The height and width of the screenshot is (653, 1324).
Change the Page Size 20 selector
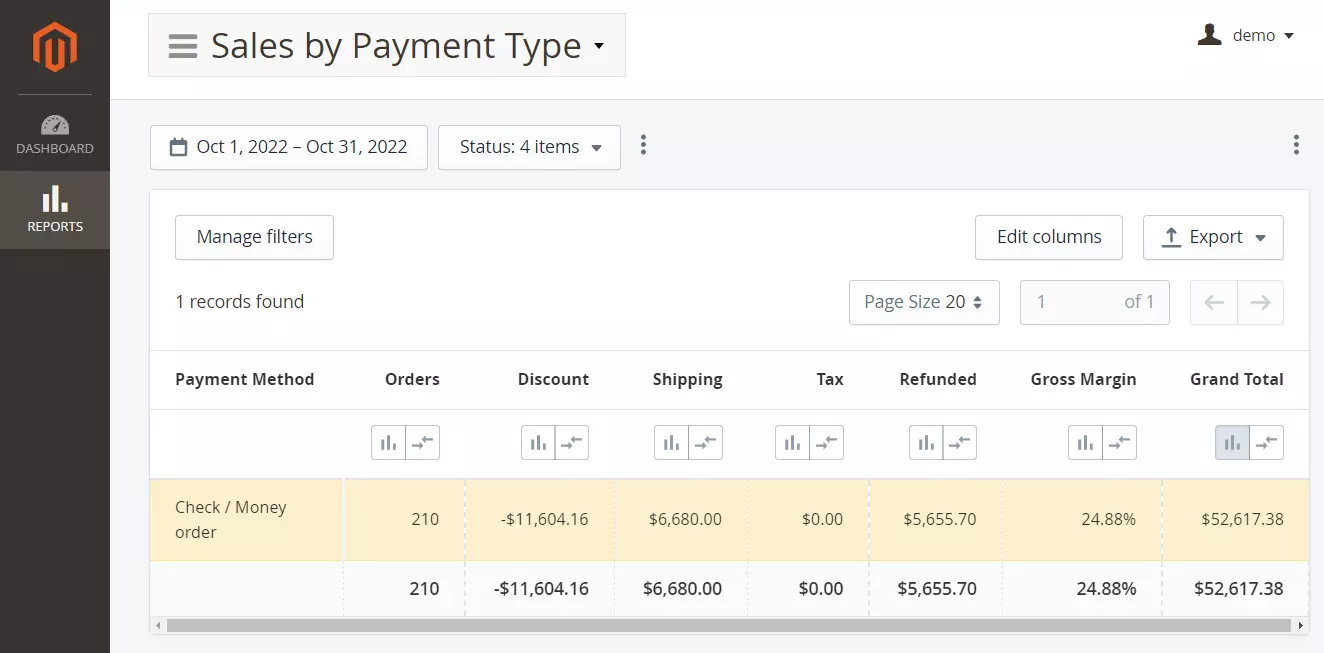point(923,302)
